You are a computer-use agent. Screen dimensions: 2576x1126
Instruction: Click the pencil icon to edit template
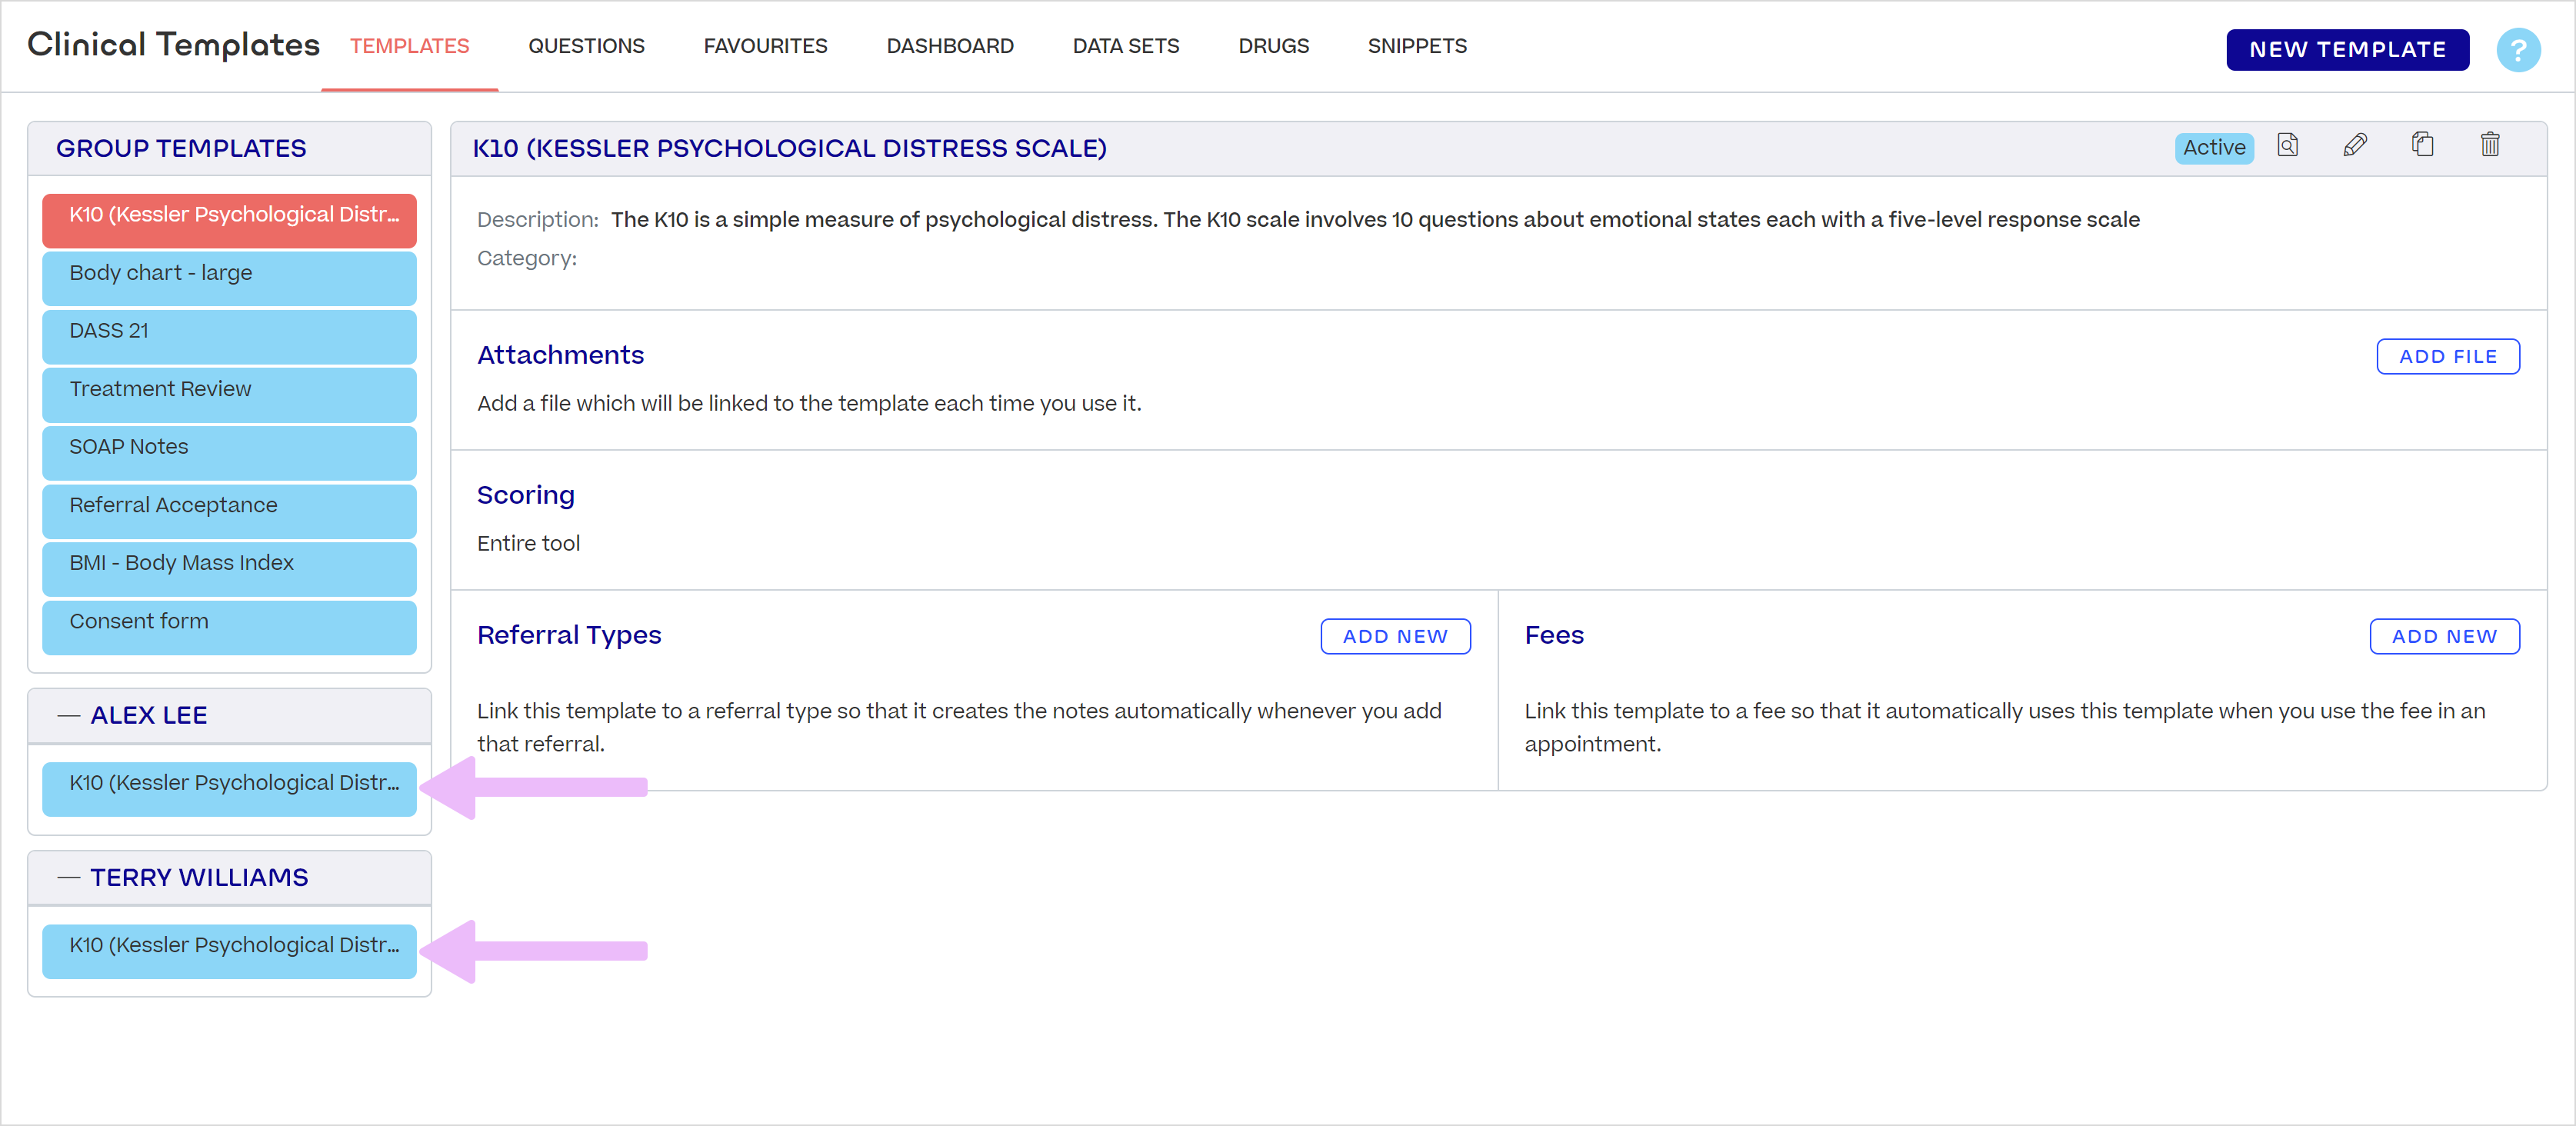point(2356,146)
